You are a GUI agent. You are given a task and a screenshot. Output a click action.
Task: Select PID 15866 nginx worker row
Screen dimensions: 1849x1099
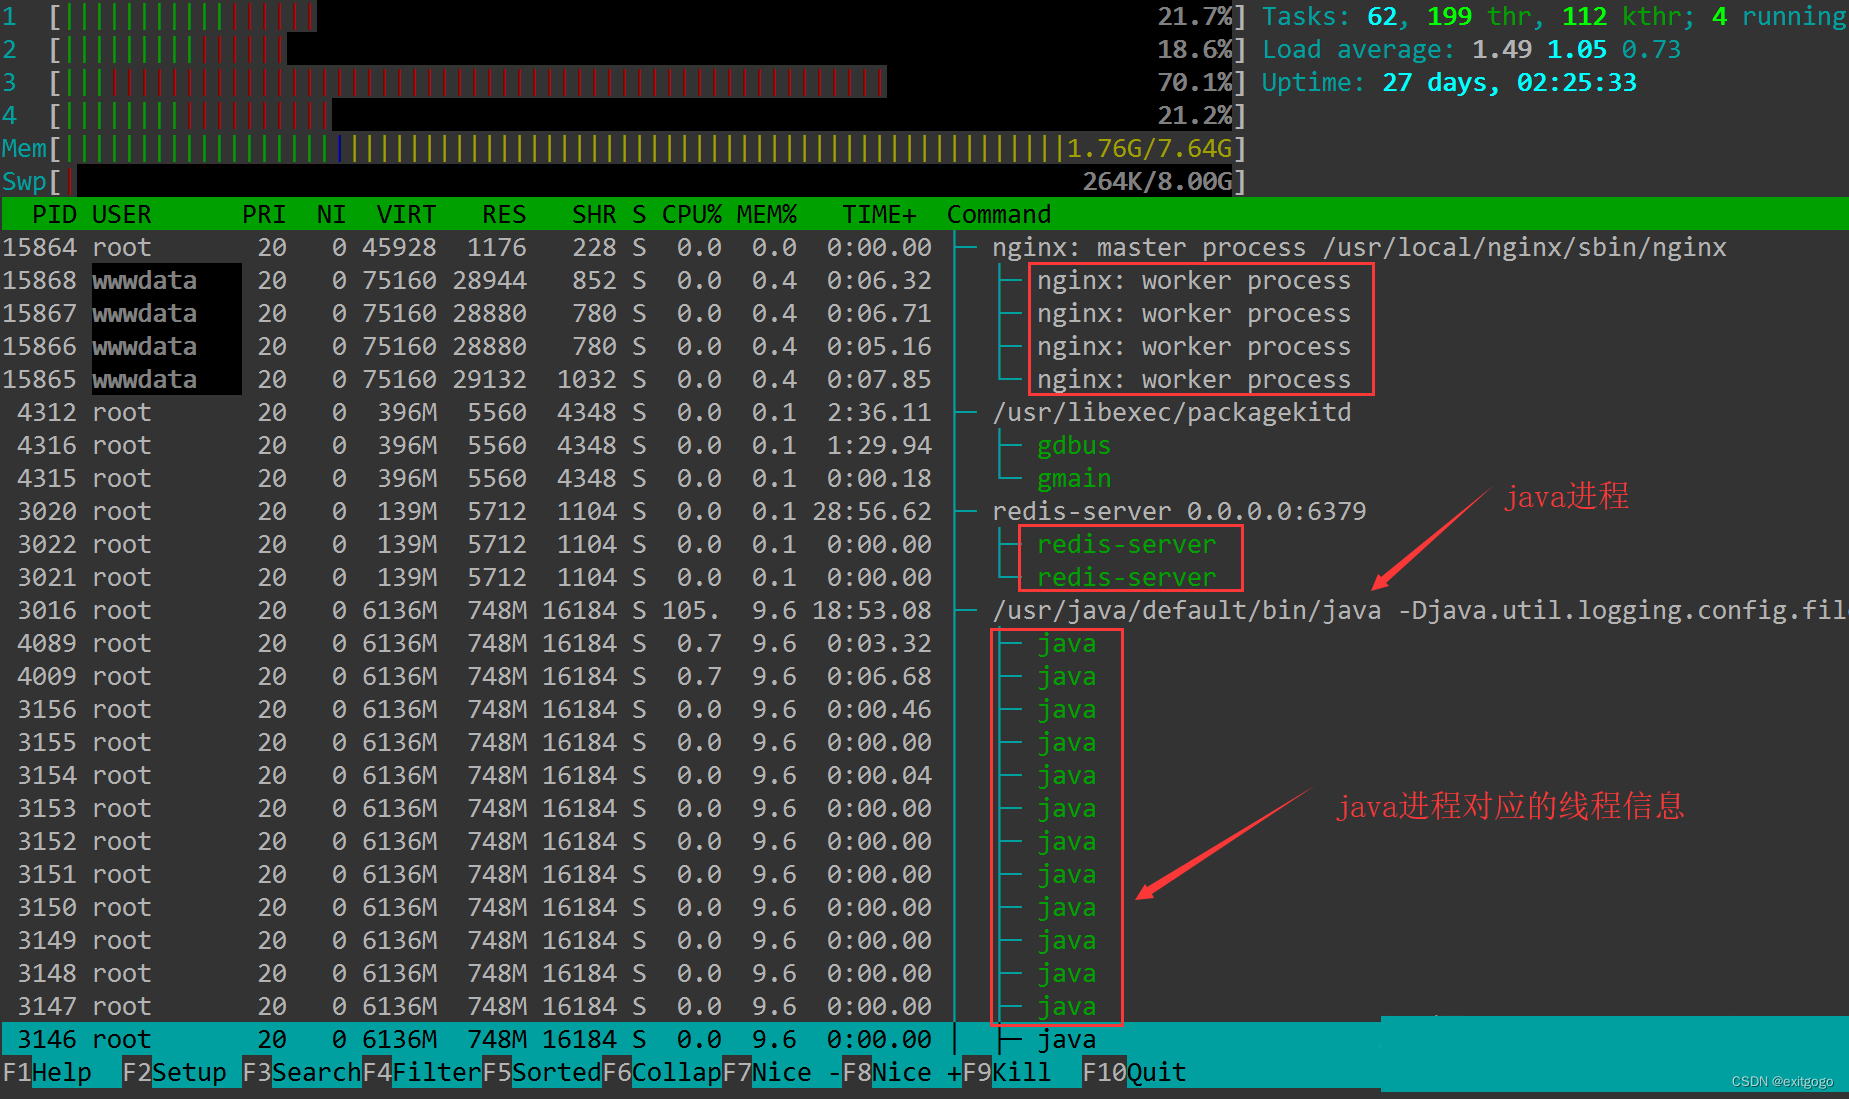click(x=924, y=346)
